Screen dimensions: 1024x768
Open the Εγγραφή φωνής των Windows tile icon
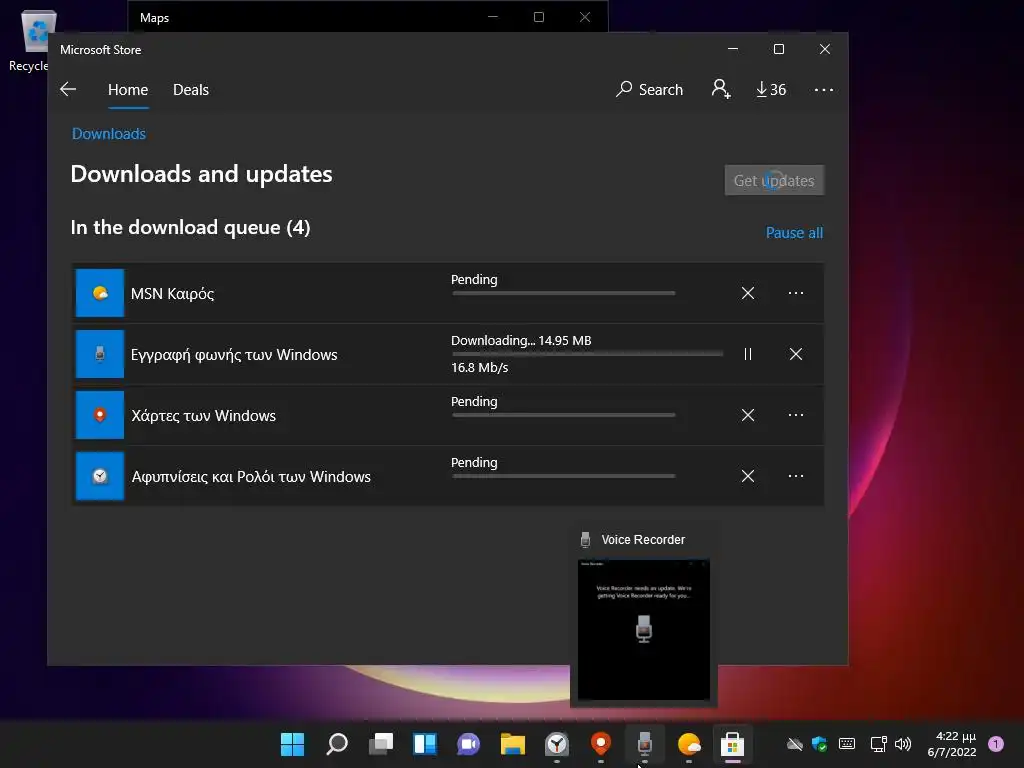[100, 354]
